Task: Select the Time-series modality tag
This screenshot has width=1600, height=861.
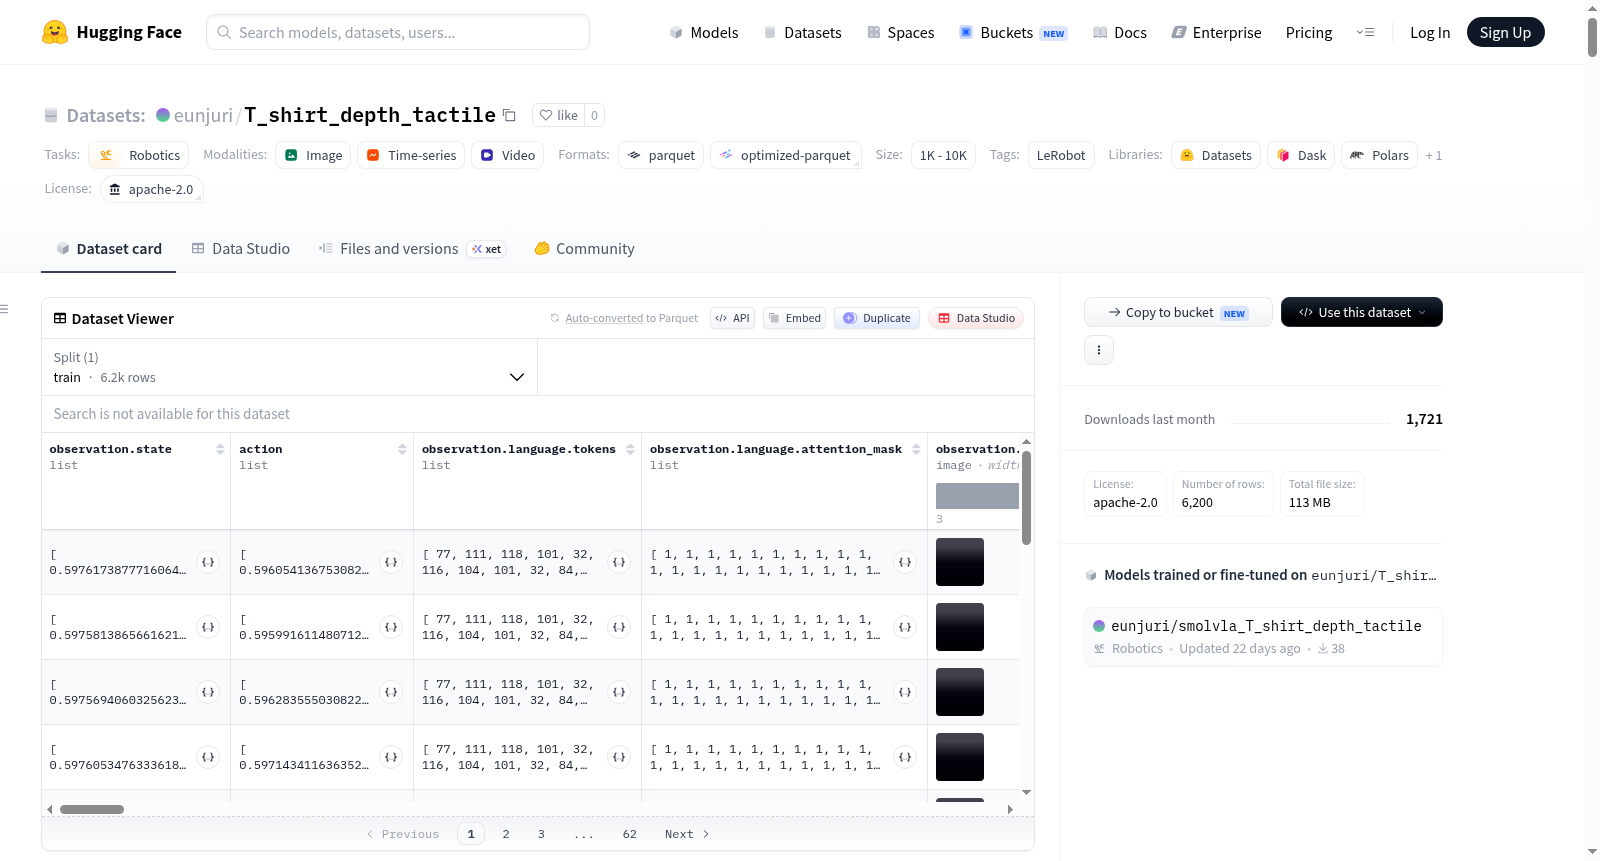Action: coord(411,155)
